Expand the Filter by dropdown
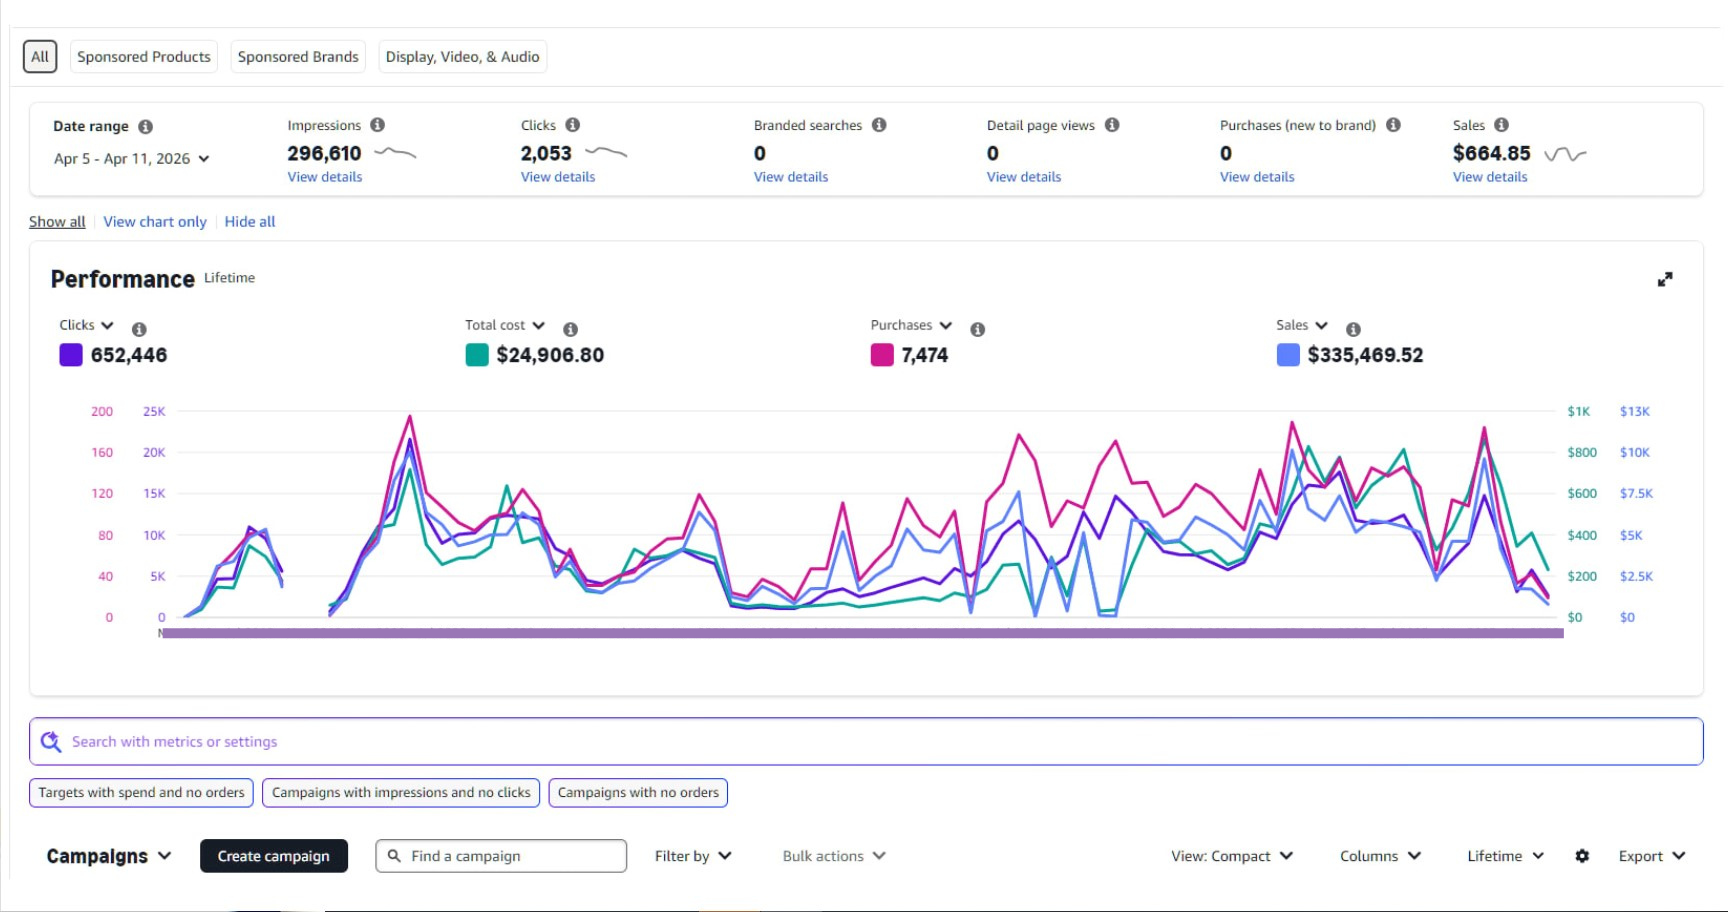The width and height of the screenshot is (1728, 912). [x=693, y=856]
